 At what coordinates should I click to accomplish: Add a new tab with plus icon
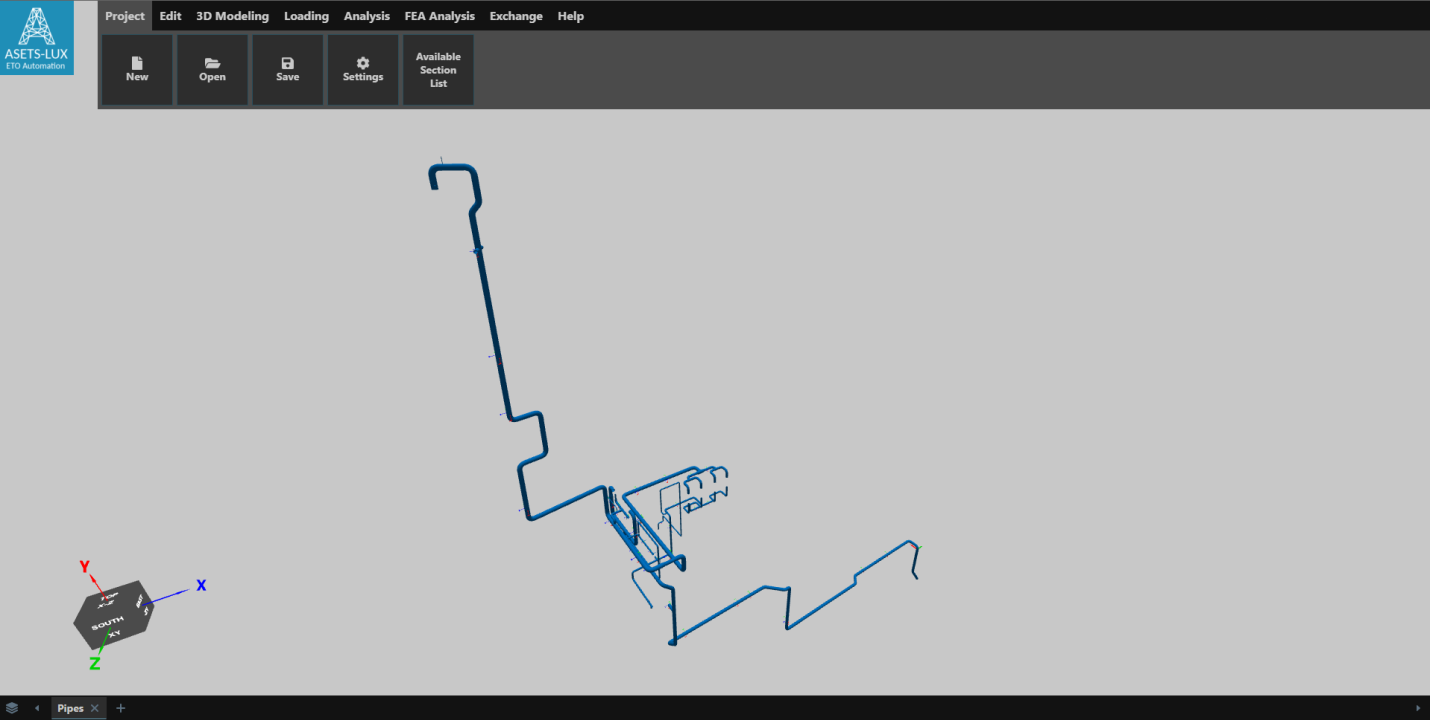(x=121, y=708)
